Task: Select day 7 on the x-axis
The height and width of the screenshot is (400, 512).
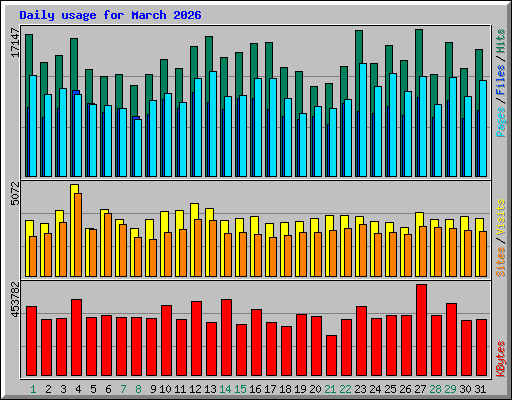Action: coord(123,389)
